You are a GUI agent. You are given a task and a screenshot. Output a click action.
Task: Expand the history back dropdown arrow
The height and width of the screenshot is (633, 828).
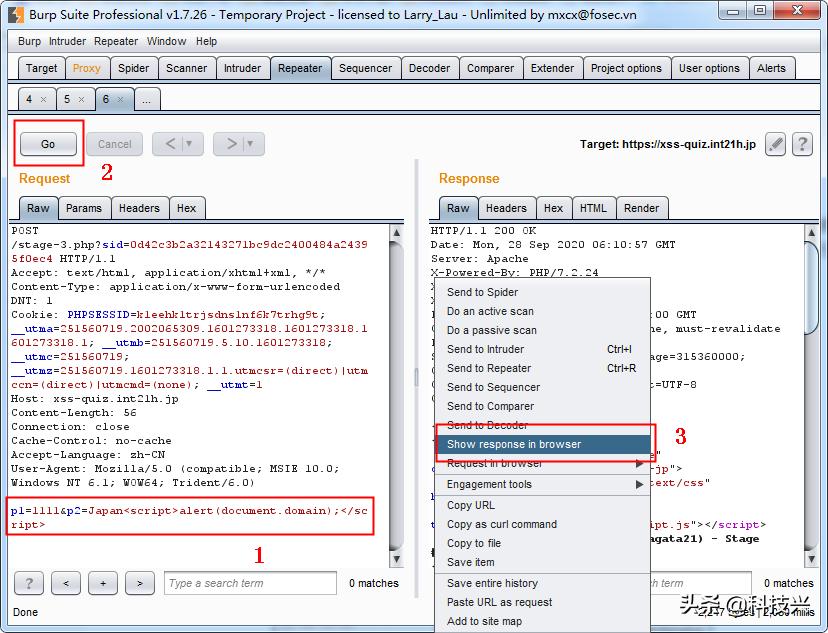pyautogui.click(x=188, y=144)
